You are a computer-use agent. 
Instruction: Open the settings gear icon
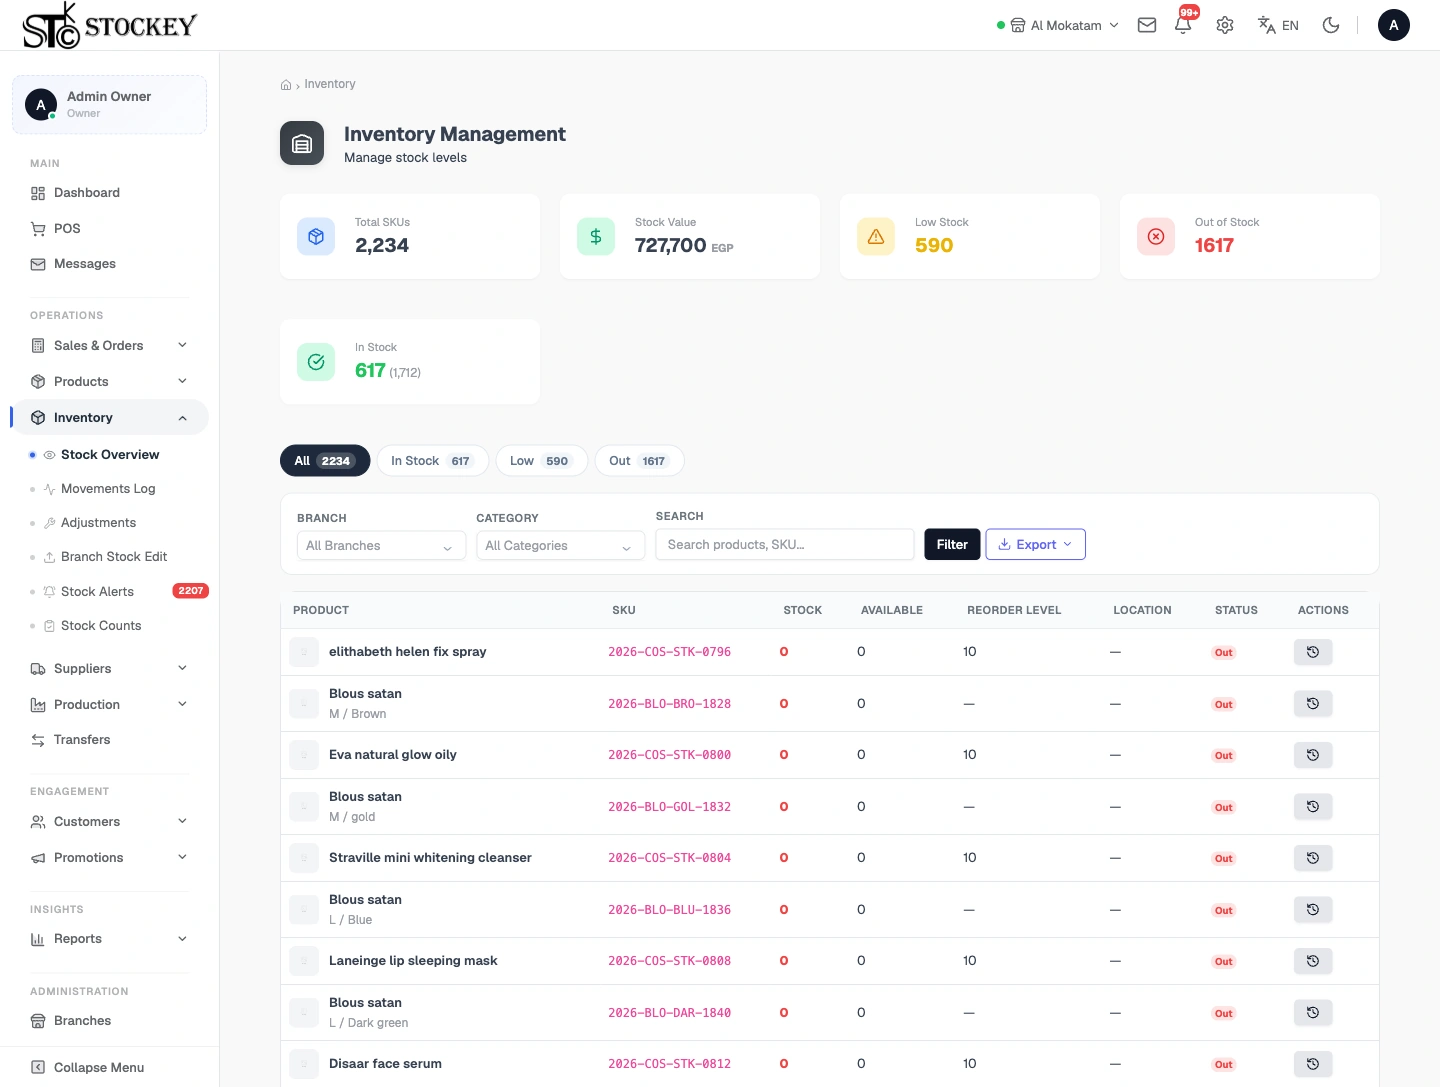(1225, 25)
